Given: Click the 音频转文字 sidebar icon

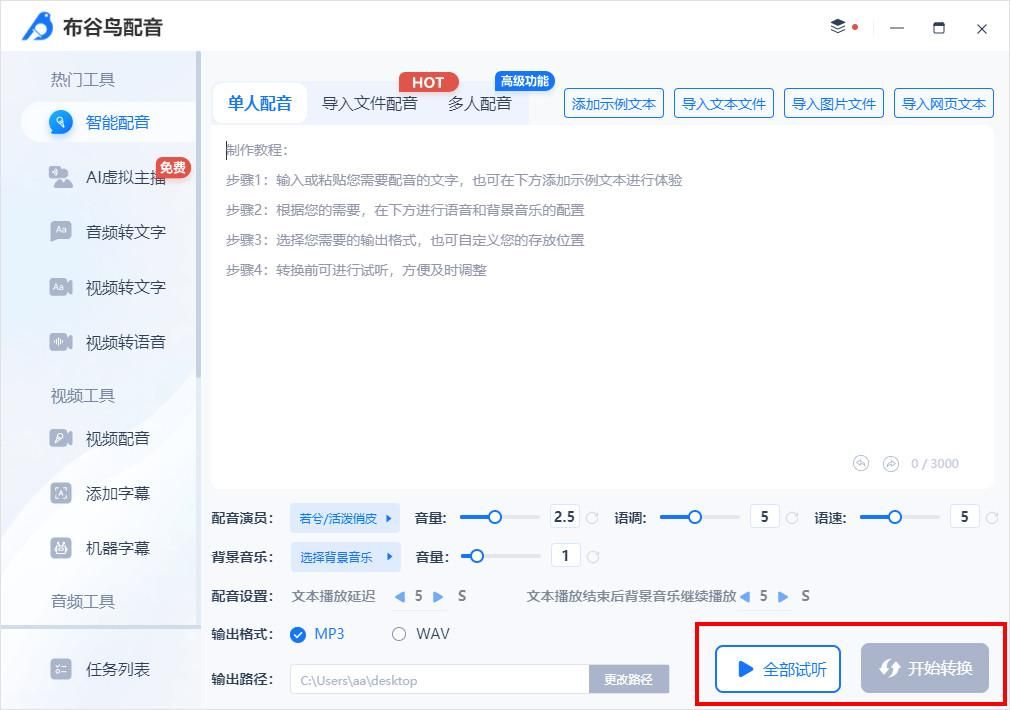Looking at the screenshot, I should (61, 231).
